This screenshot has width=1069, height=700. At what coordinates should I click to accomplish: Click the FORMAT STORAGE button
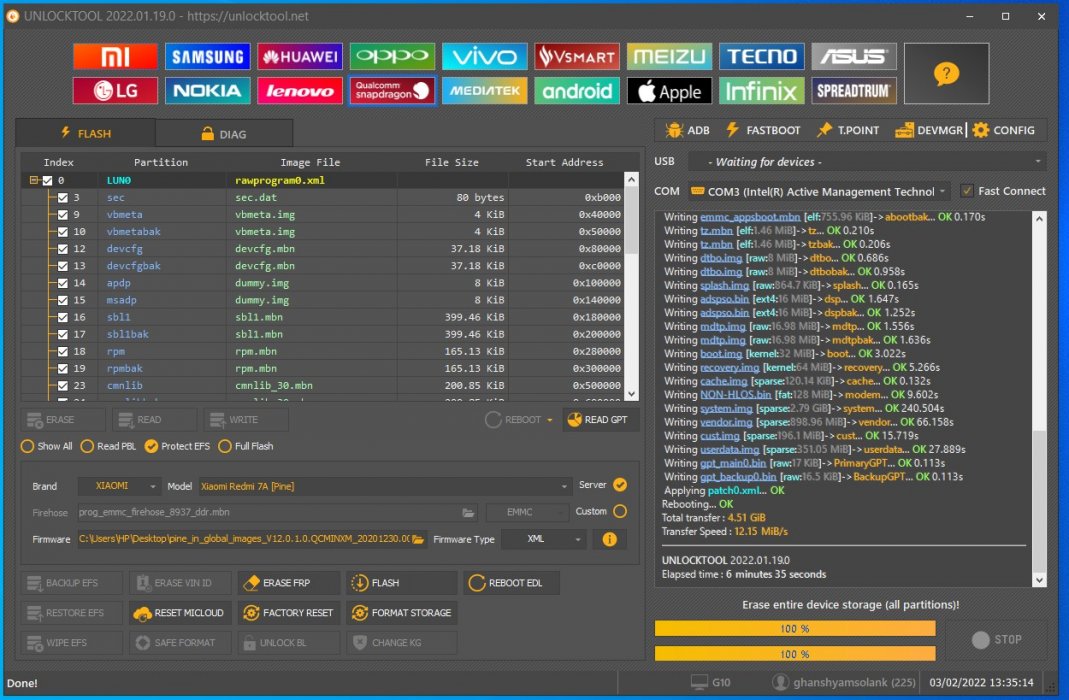click(x=402, y=613)
